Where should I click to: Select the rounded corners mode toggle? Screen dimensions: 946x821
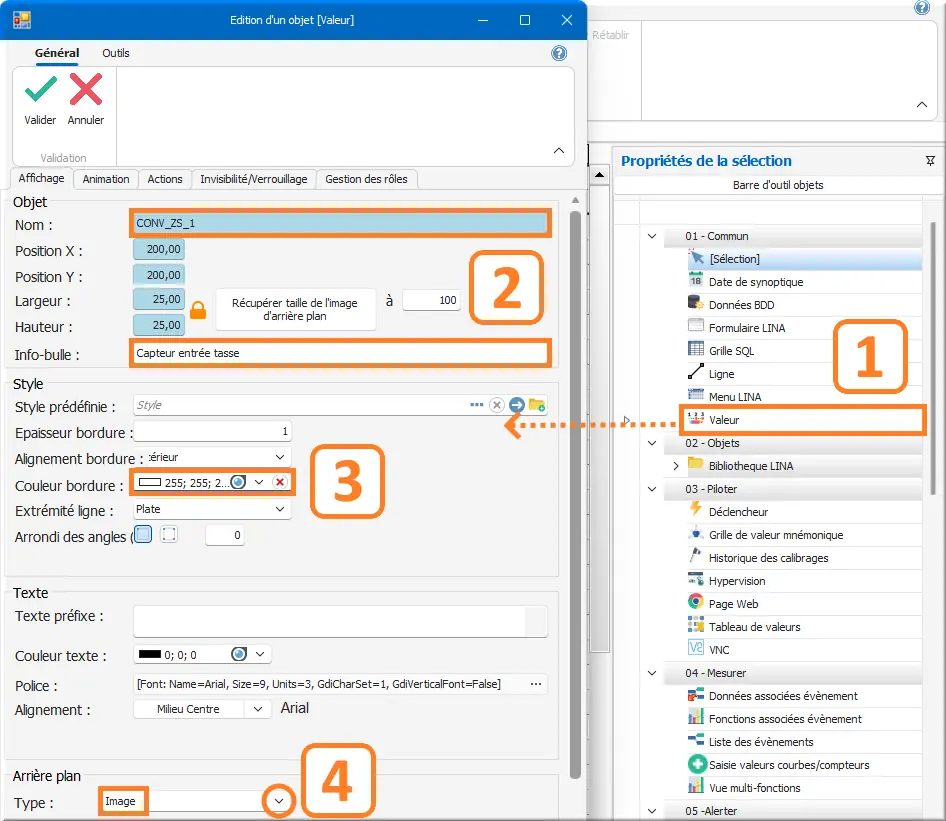pyautogui.click(x=144, y=534)
